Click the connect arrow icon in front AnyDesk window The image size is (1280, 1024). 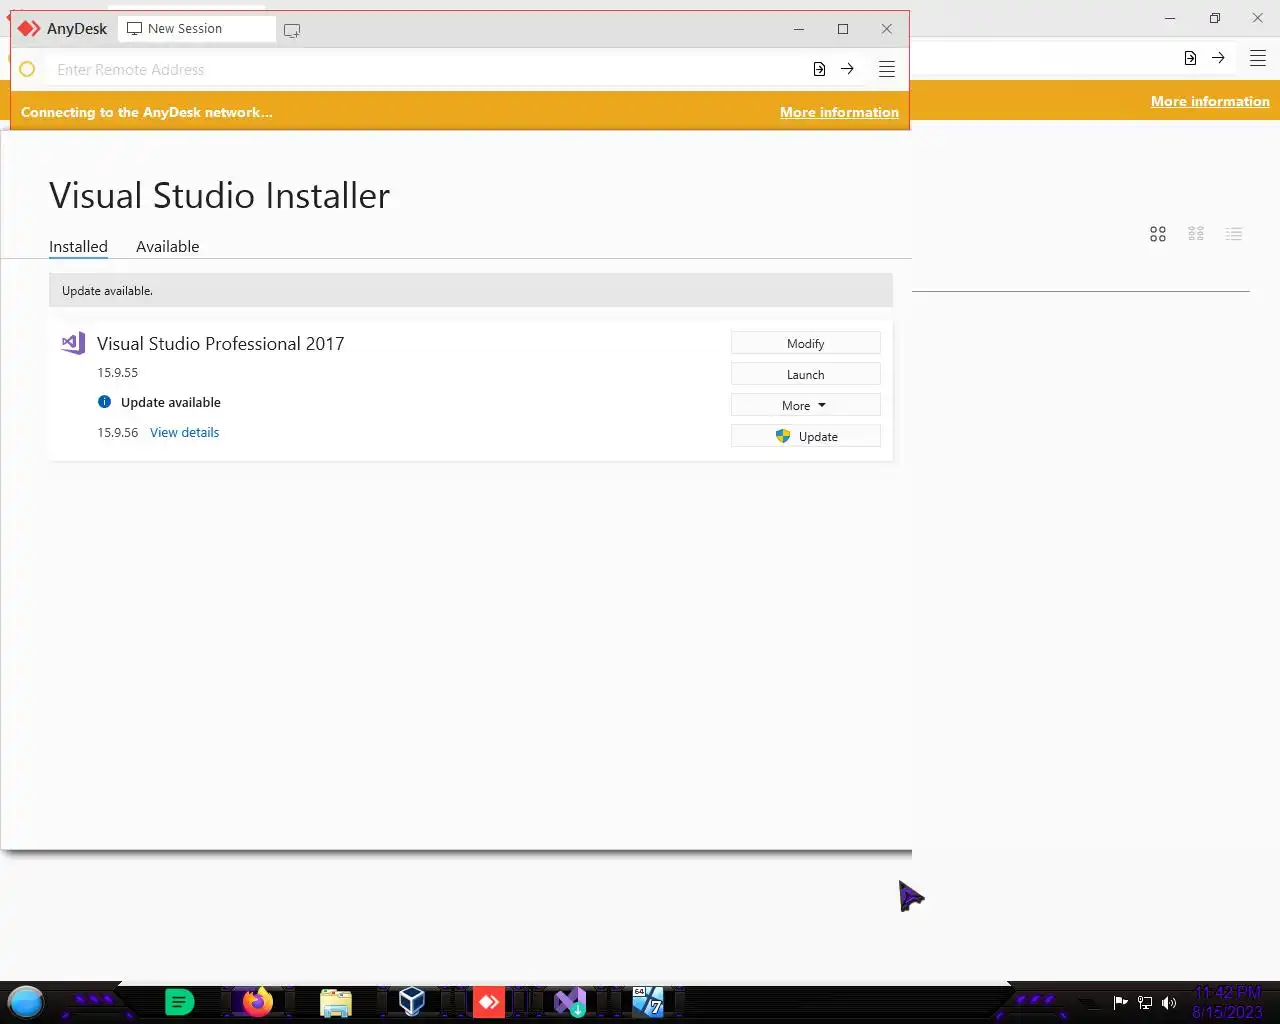(847, 69)
